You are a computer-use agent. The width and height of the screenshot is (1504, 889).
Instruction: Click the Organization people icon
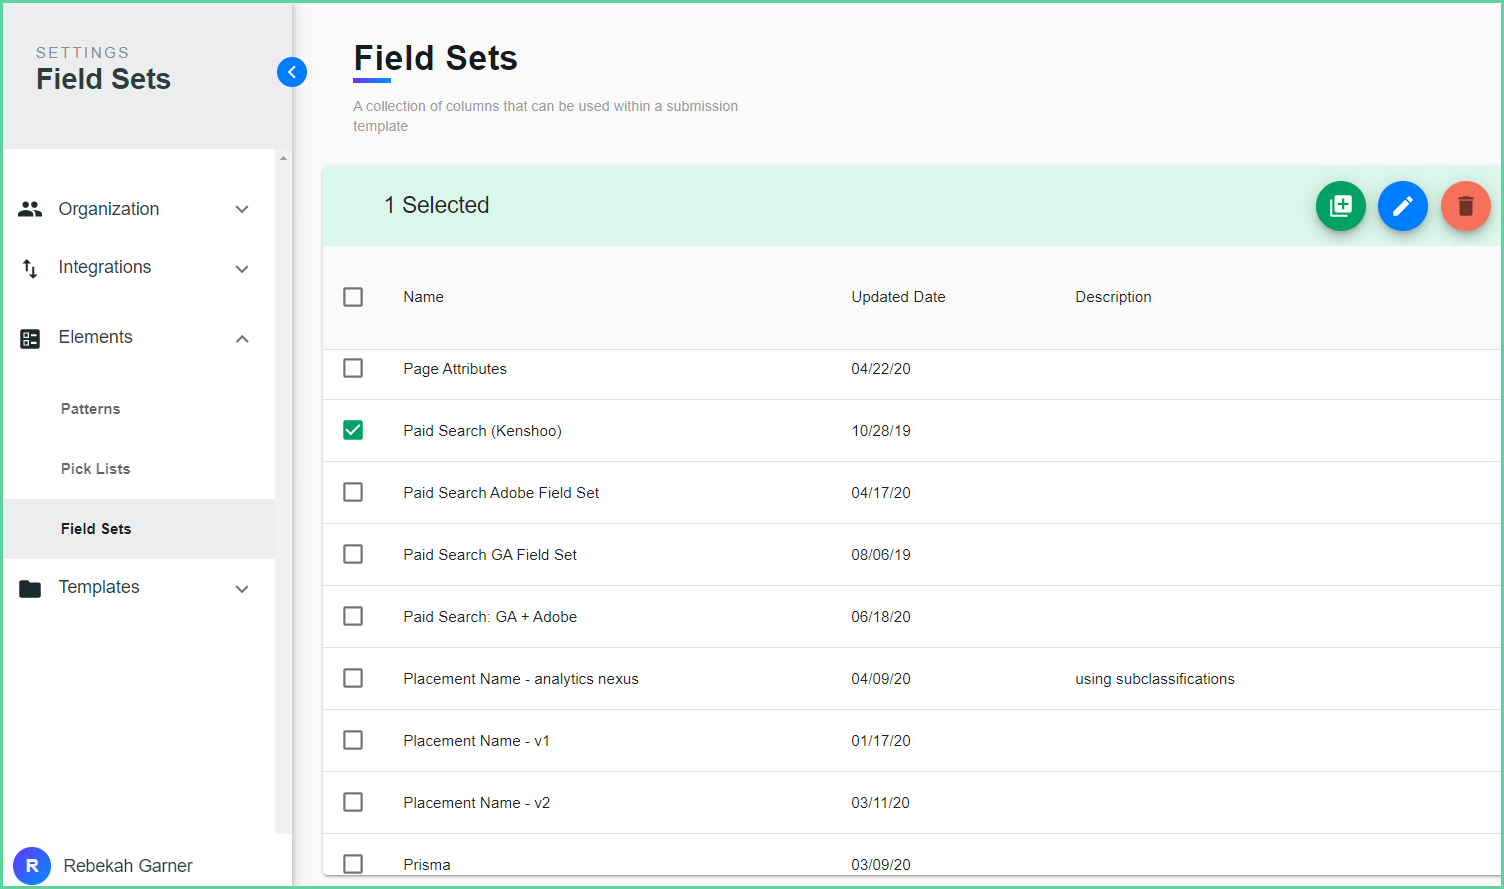click(30, 209)
